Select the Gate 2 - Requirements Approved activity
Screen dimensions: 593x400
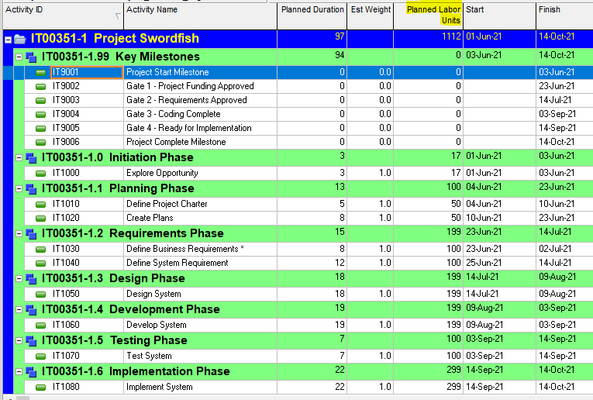[x=187, y=100]
